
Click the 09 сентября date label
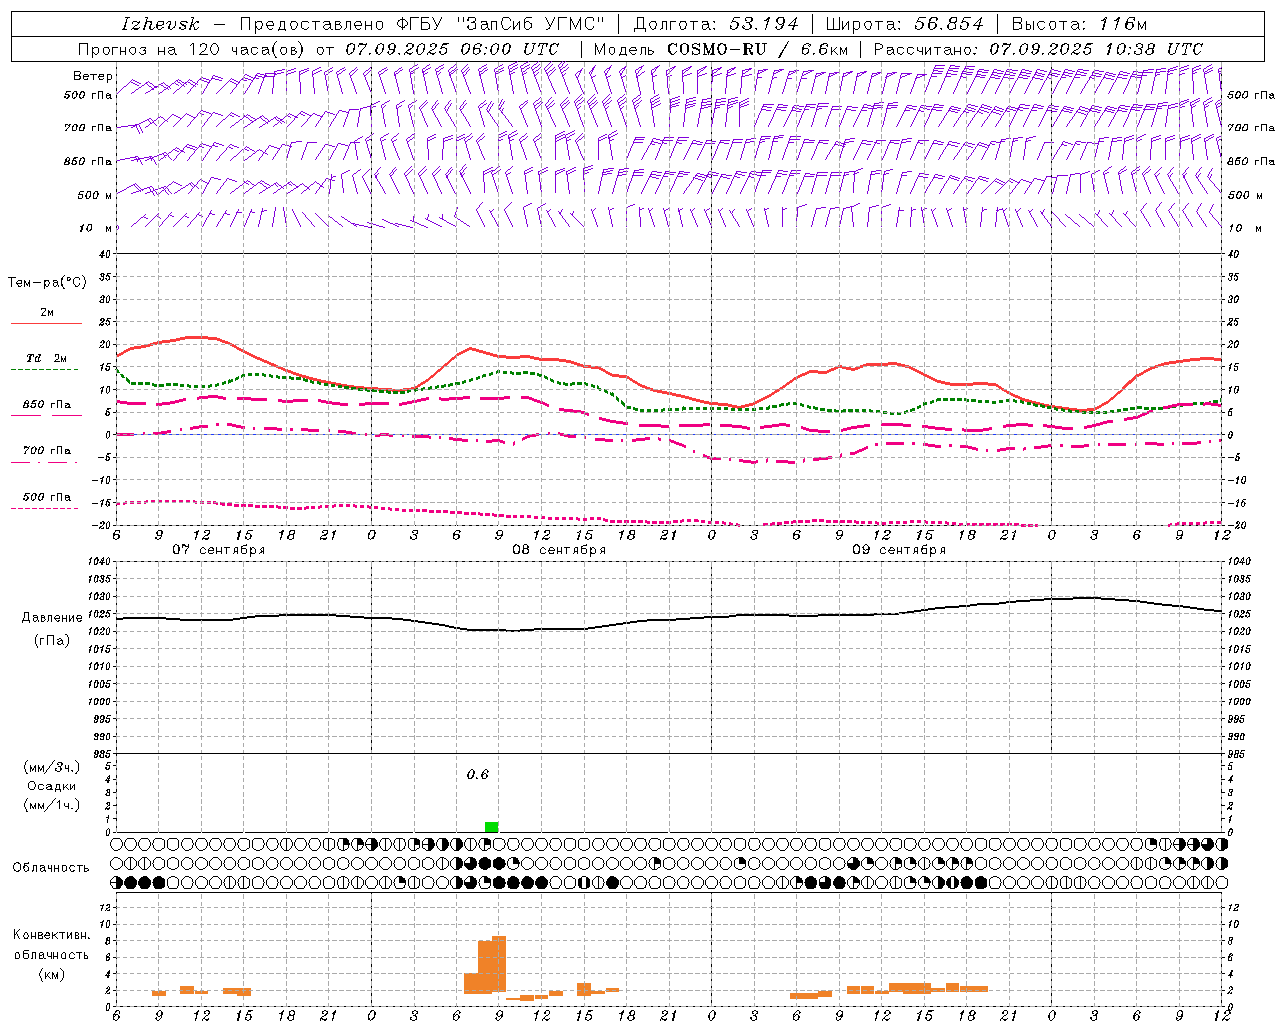click(x=899, y=549)
